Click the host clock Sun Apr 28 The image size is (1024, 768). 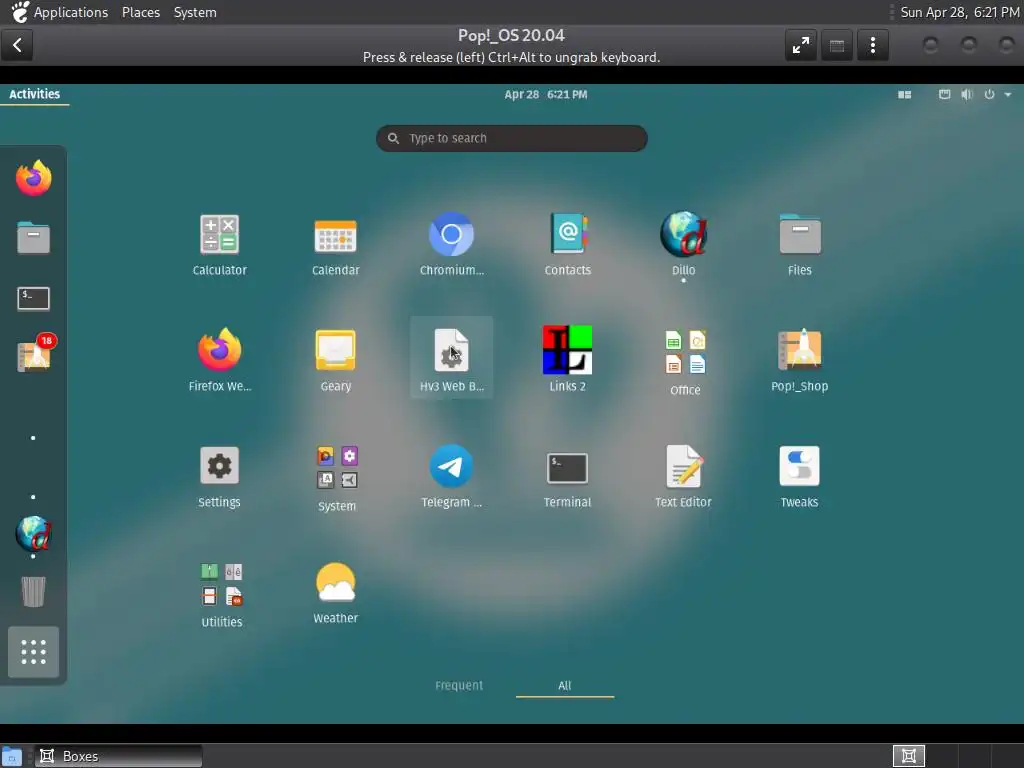tap(960, 12)
